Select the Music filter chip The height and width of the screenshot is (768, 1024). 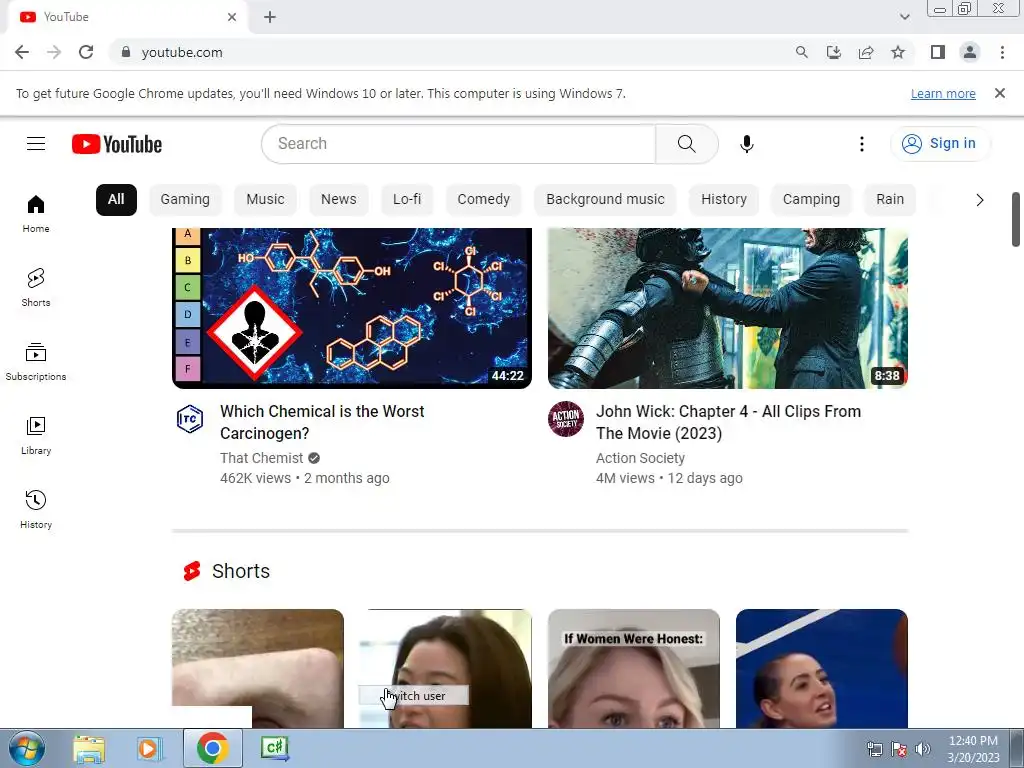pos(265,200)
